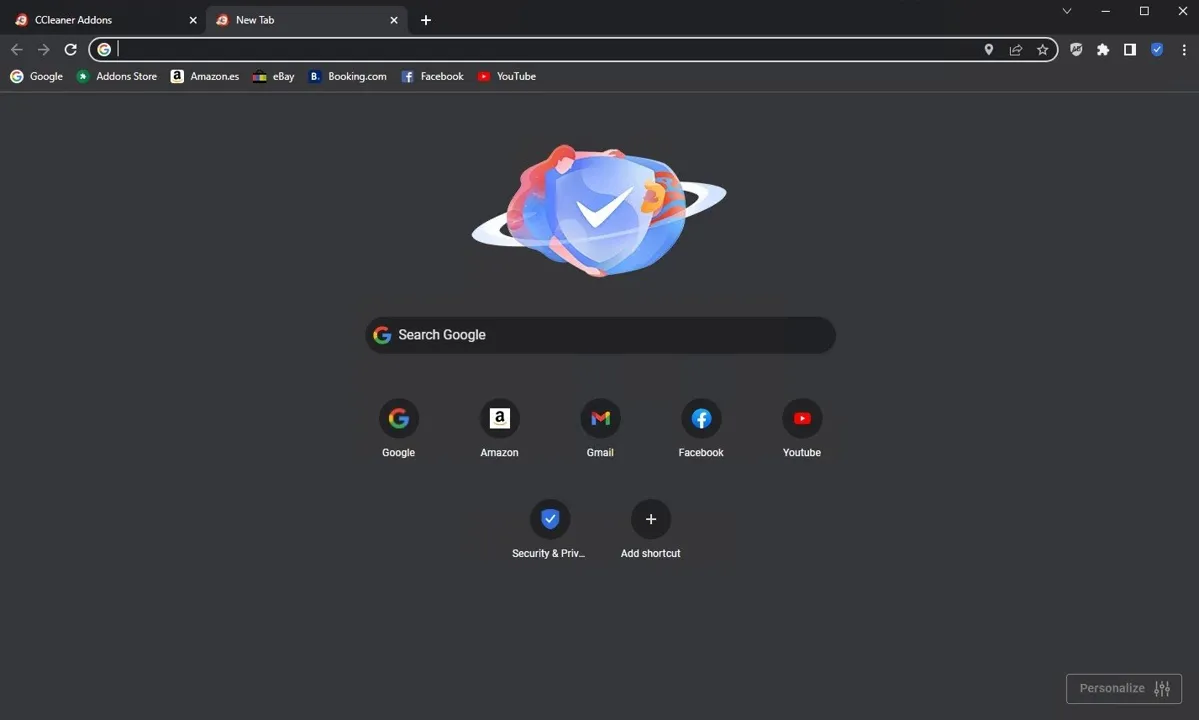Screen dimensions: 1199x720
Task: Open the Gmail shortcut tile
Action: [600, 428]
